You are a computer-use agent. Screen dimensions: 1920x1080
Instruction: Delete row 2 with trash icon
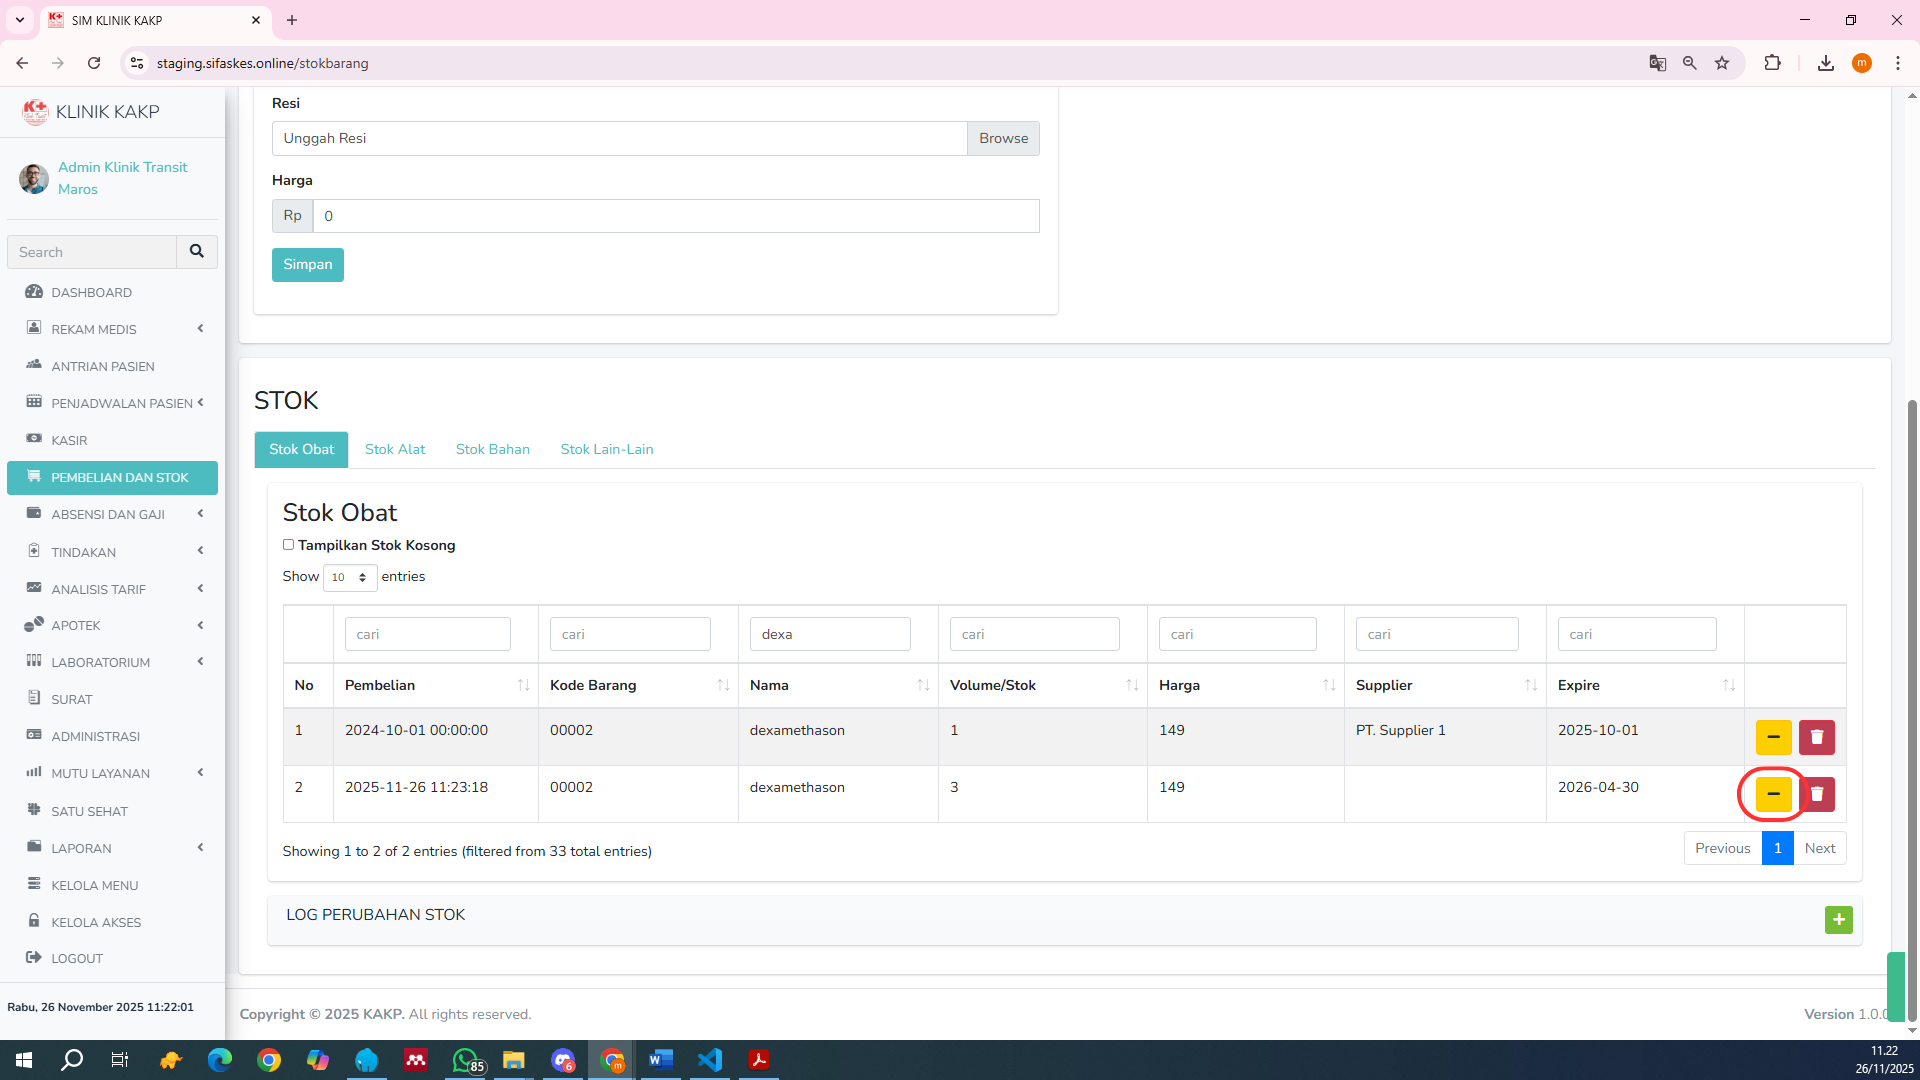coord(1816,794)
